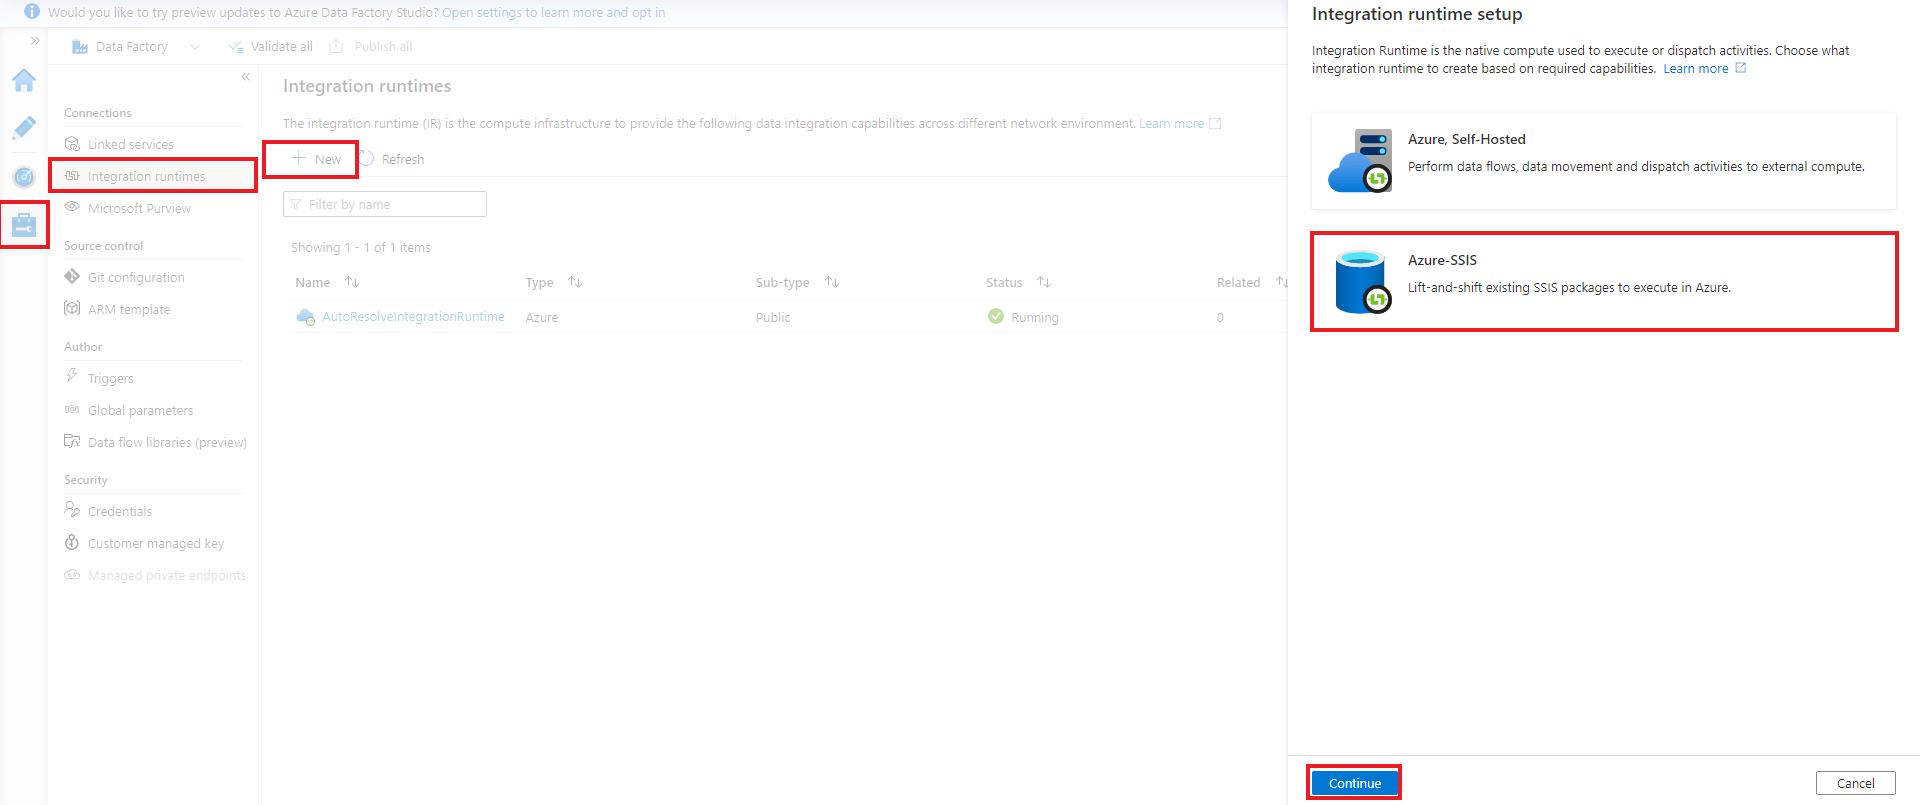The height and width of the screenshot is (805, 1920).
Task: Open Global parameters
Action: [140, 411]
